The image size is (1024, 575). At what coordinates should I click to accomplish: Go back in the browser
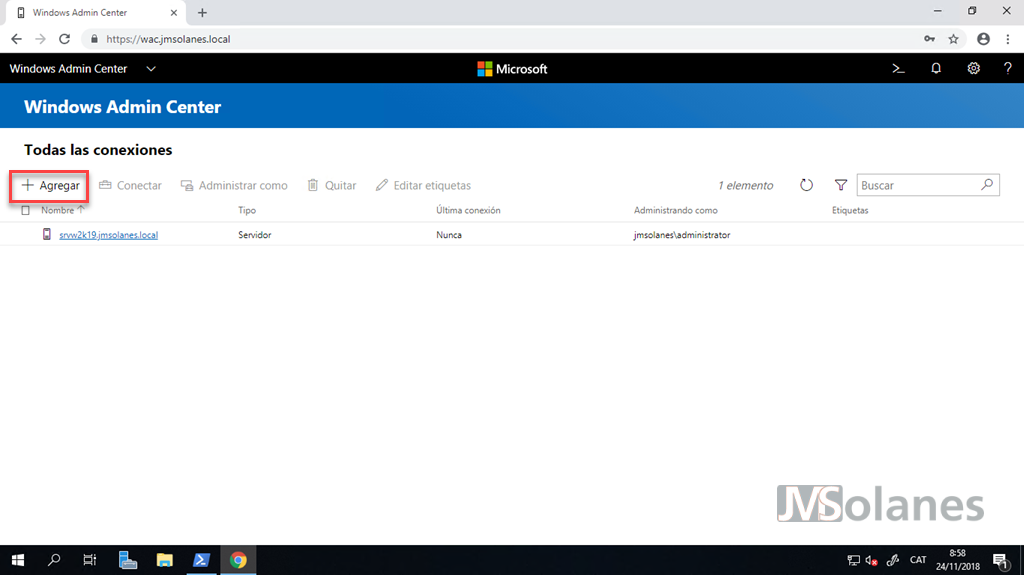16,39
